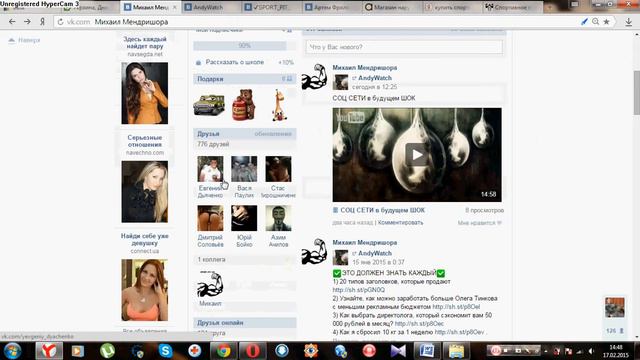Open link after 'сбросил 10 кг за 1 неделю'

pyautogui.click(x=459, y=332)
